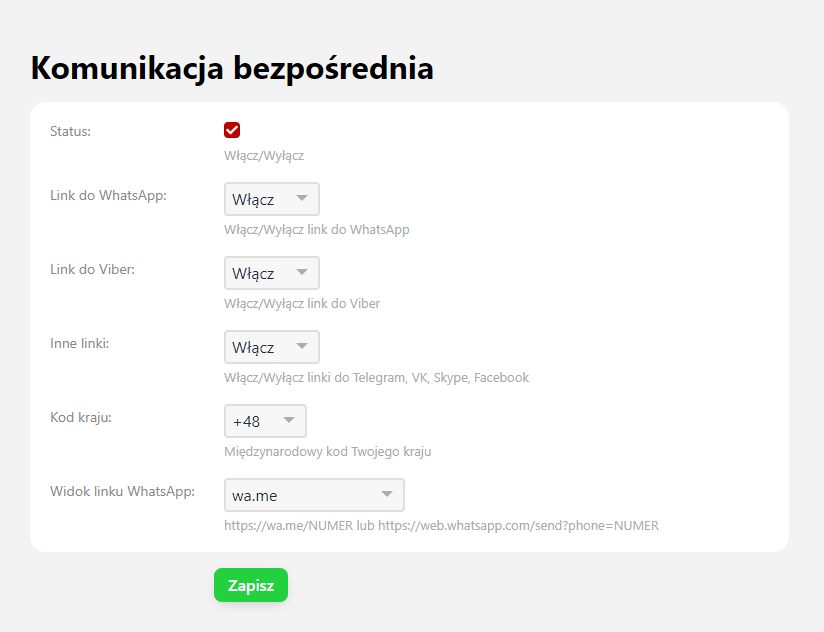Click the arrow on the +48 selector
This screenshot has height=632, width=824.
[289, 421]
